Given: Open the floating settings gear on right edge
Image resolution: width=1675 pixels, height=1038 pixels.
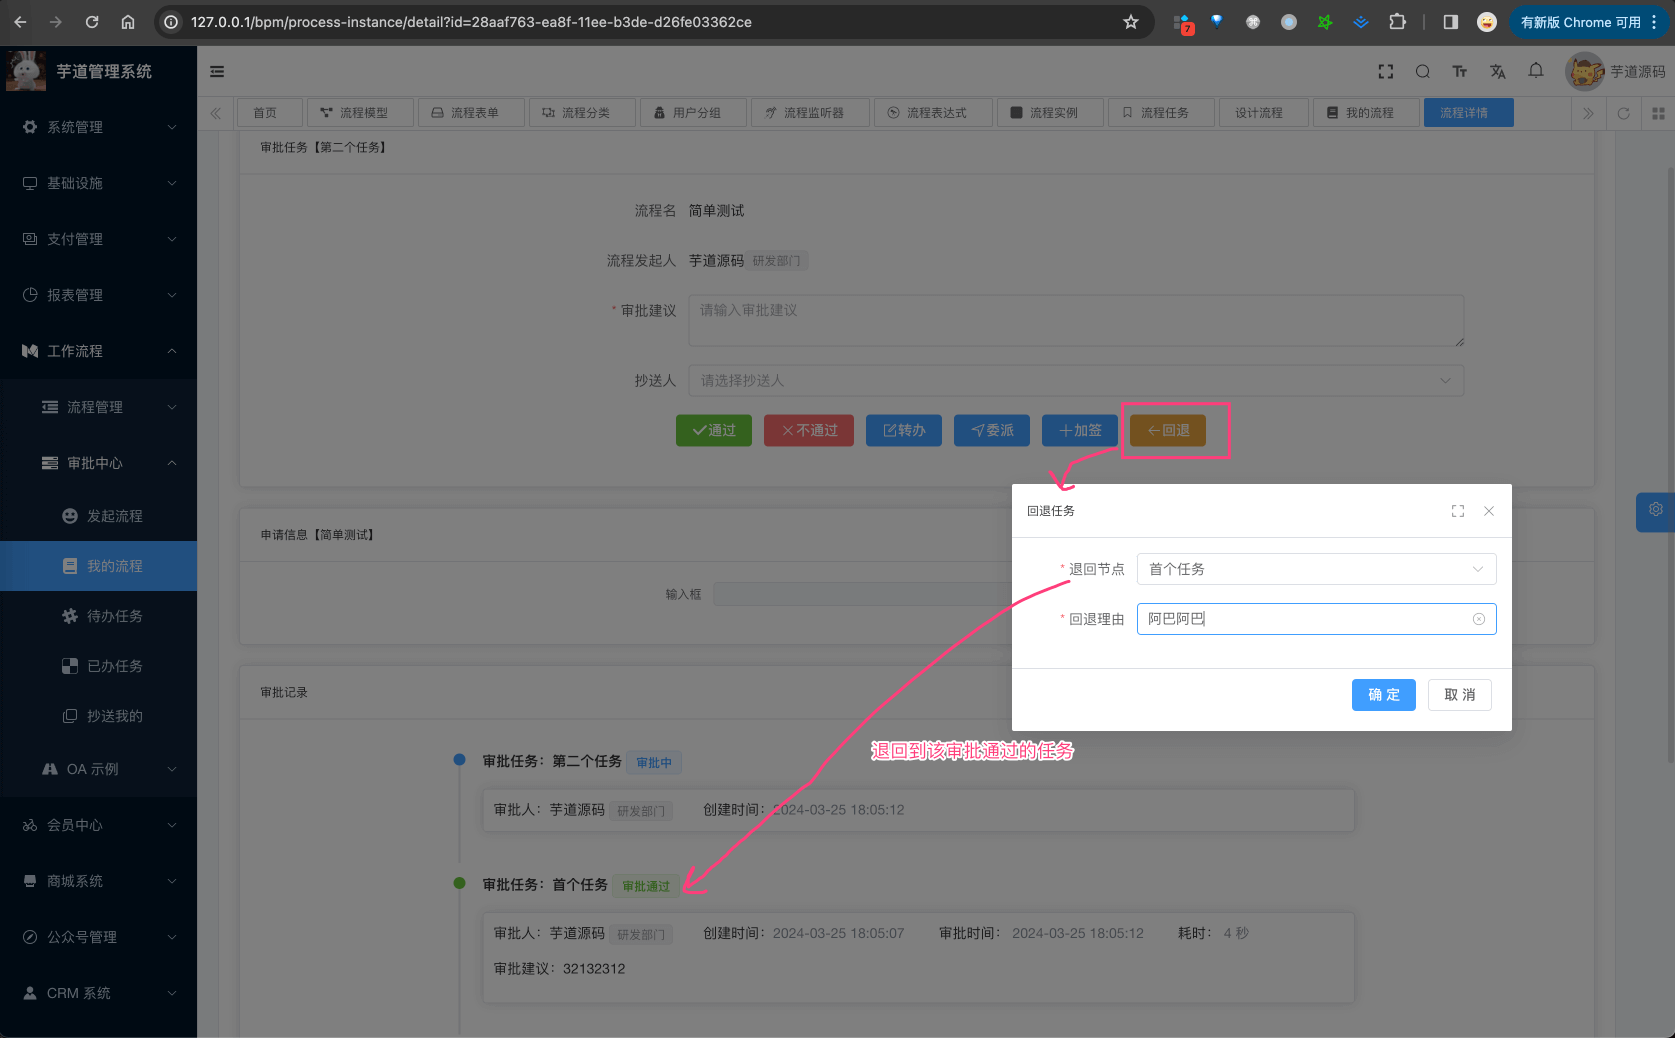Looking at the screenshot, I should [x=1655, y=510].
